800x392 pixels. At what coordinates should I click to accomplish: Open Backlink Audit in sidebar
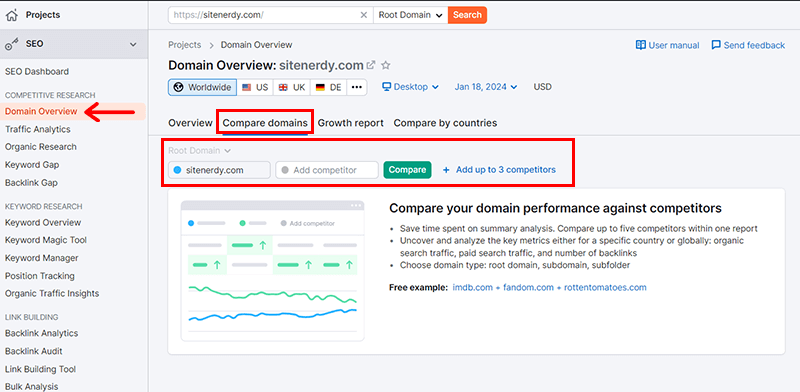tap(34, 351)
